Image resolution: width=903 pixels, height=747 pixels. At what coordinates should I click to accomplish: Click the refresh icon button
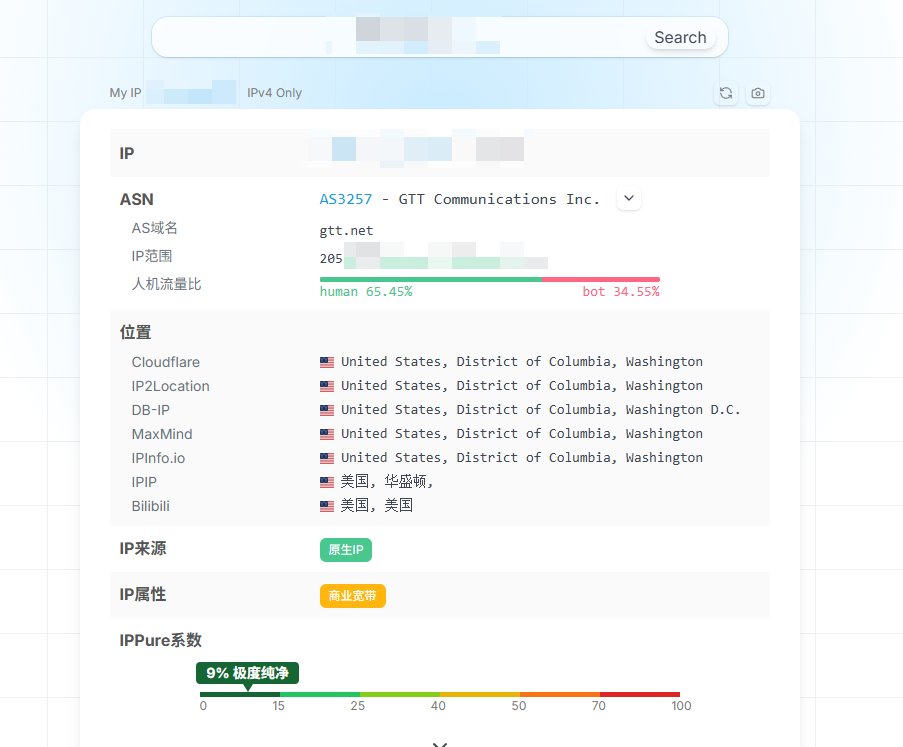[x=726, y=93]
